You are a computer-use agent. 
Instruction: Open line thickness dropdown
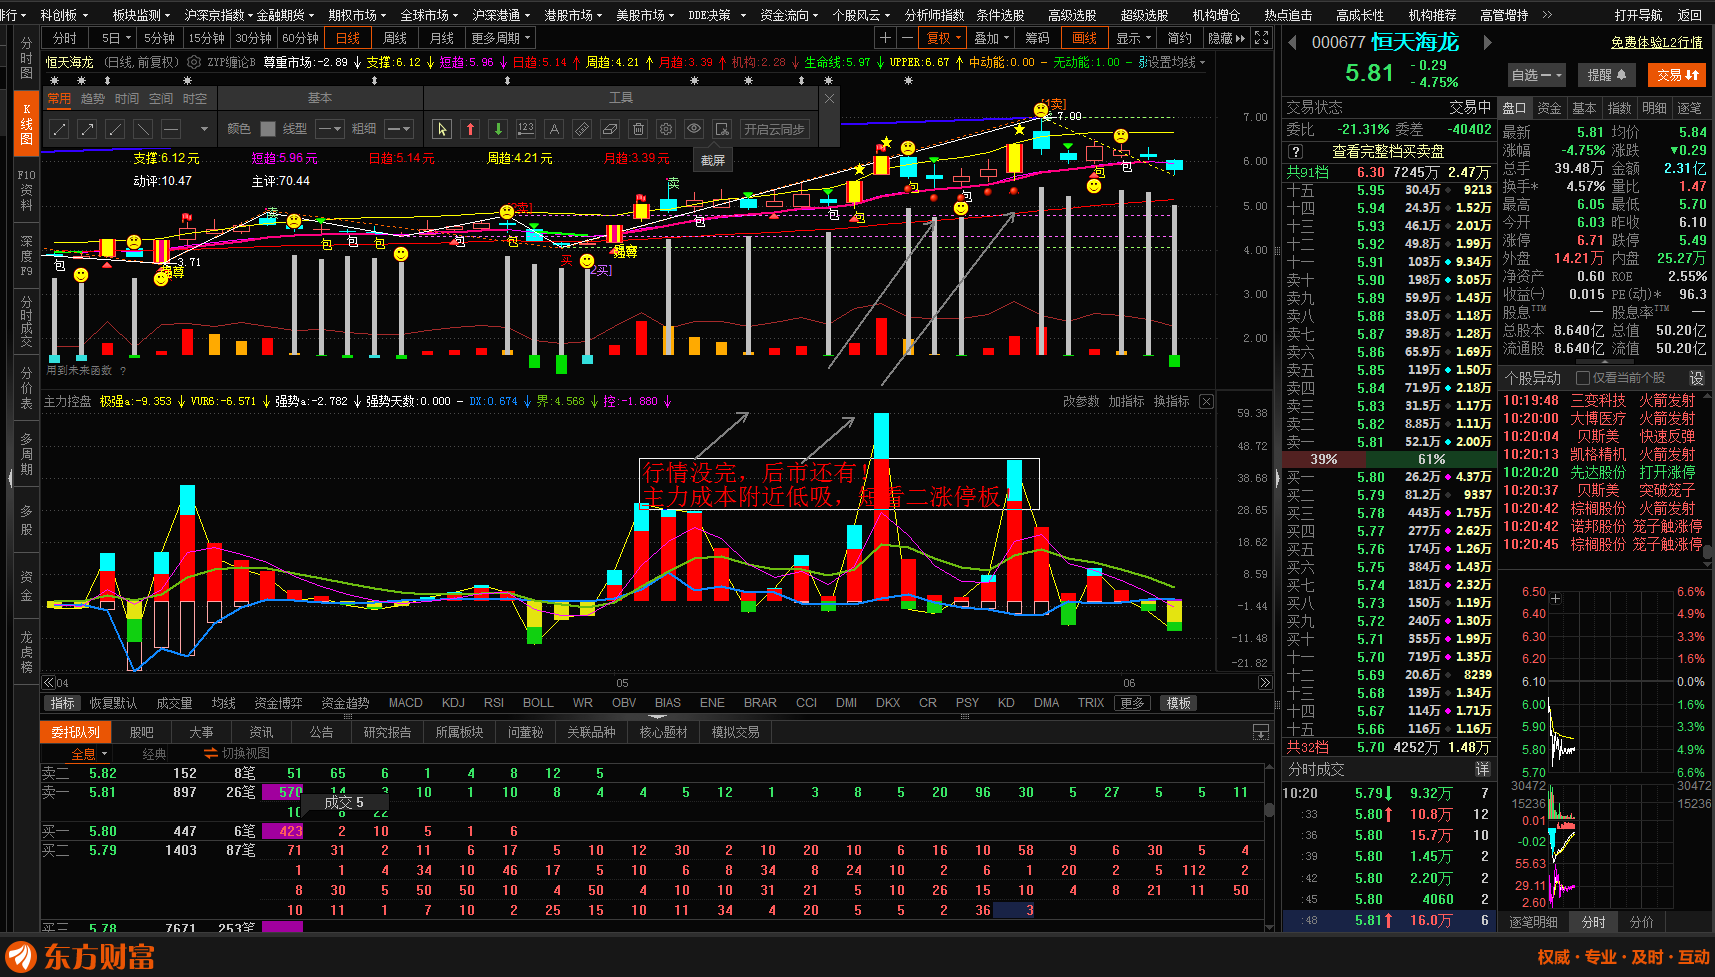pos(399,129)
